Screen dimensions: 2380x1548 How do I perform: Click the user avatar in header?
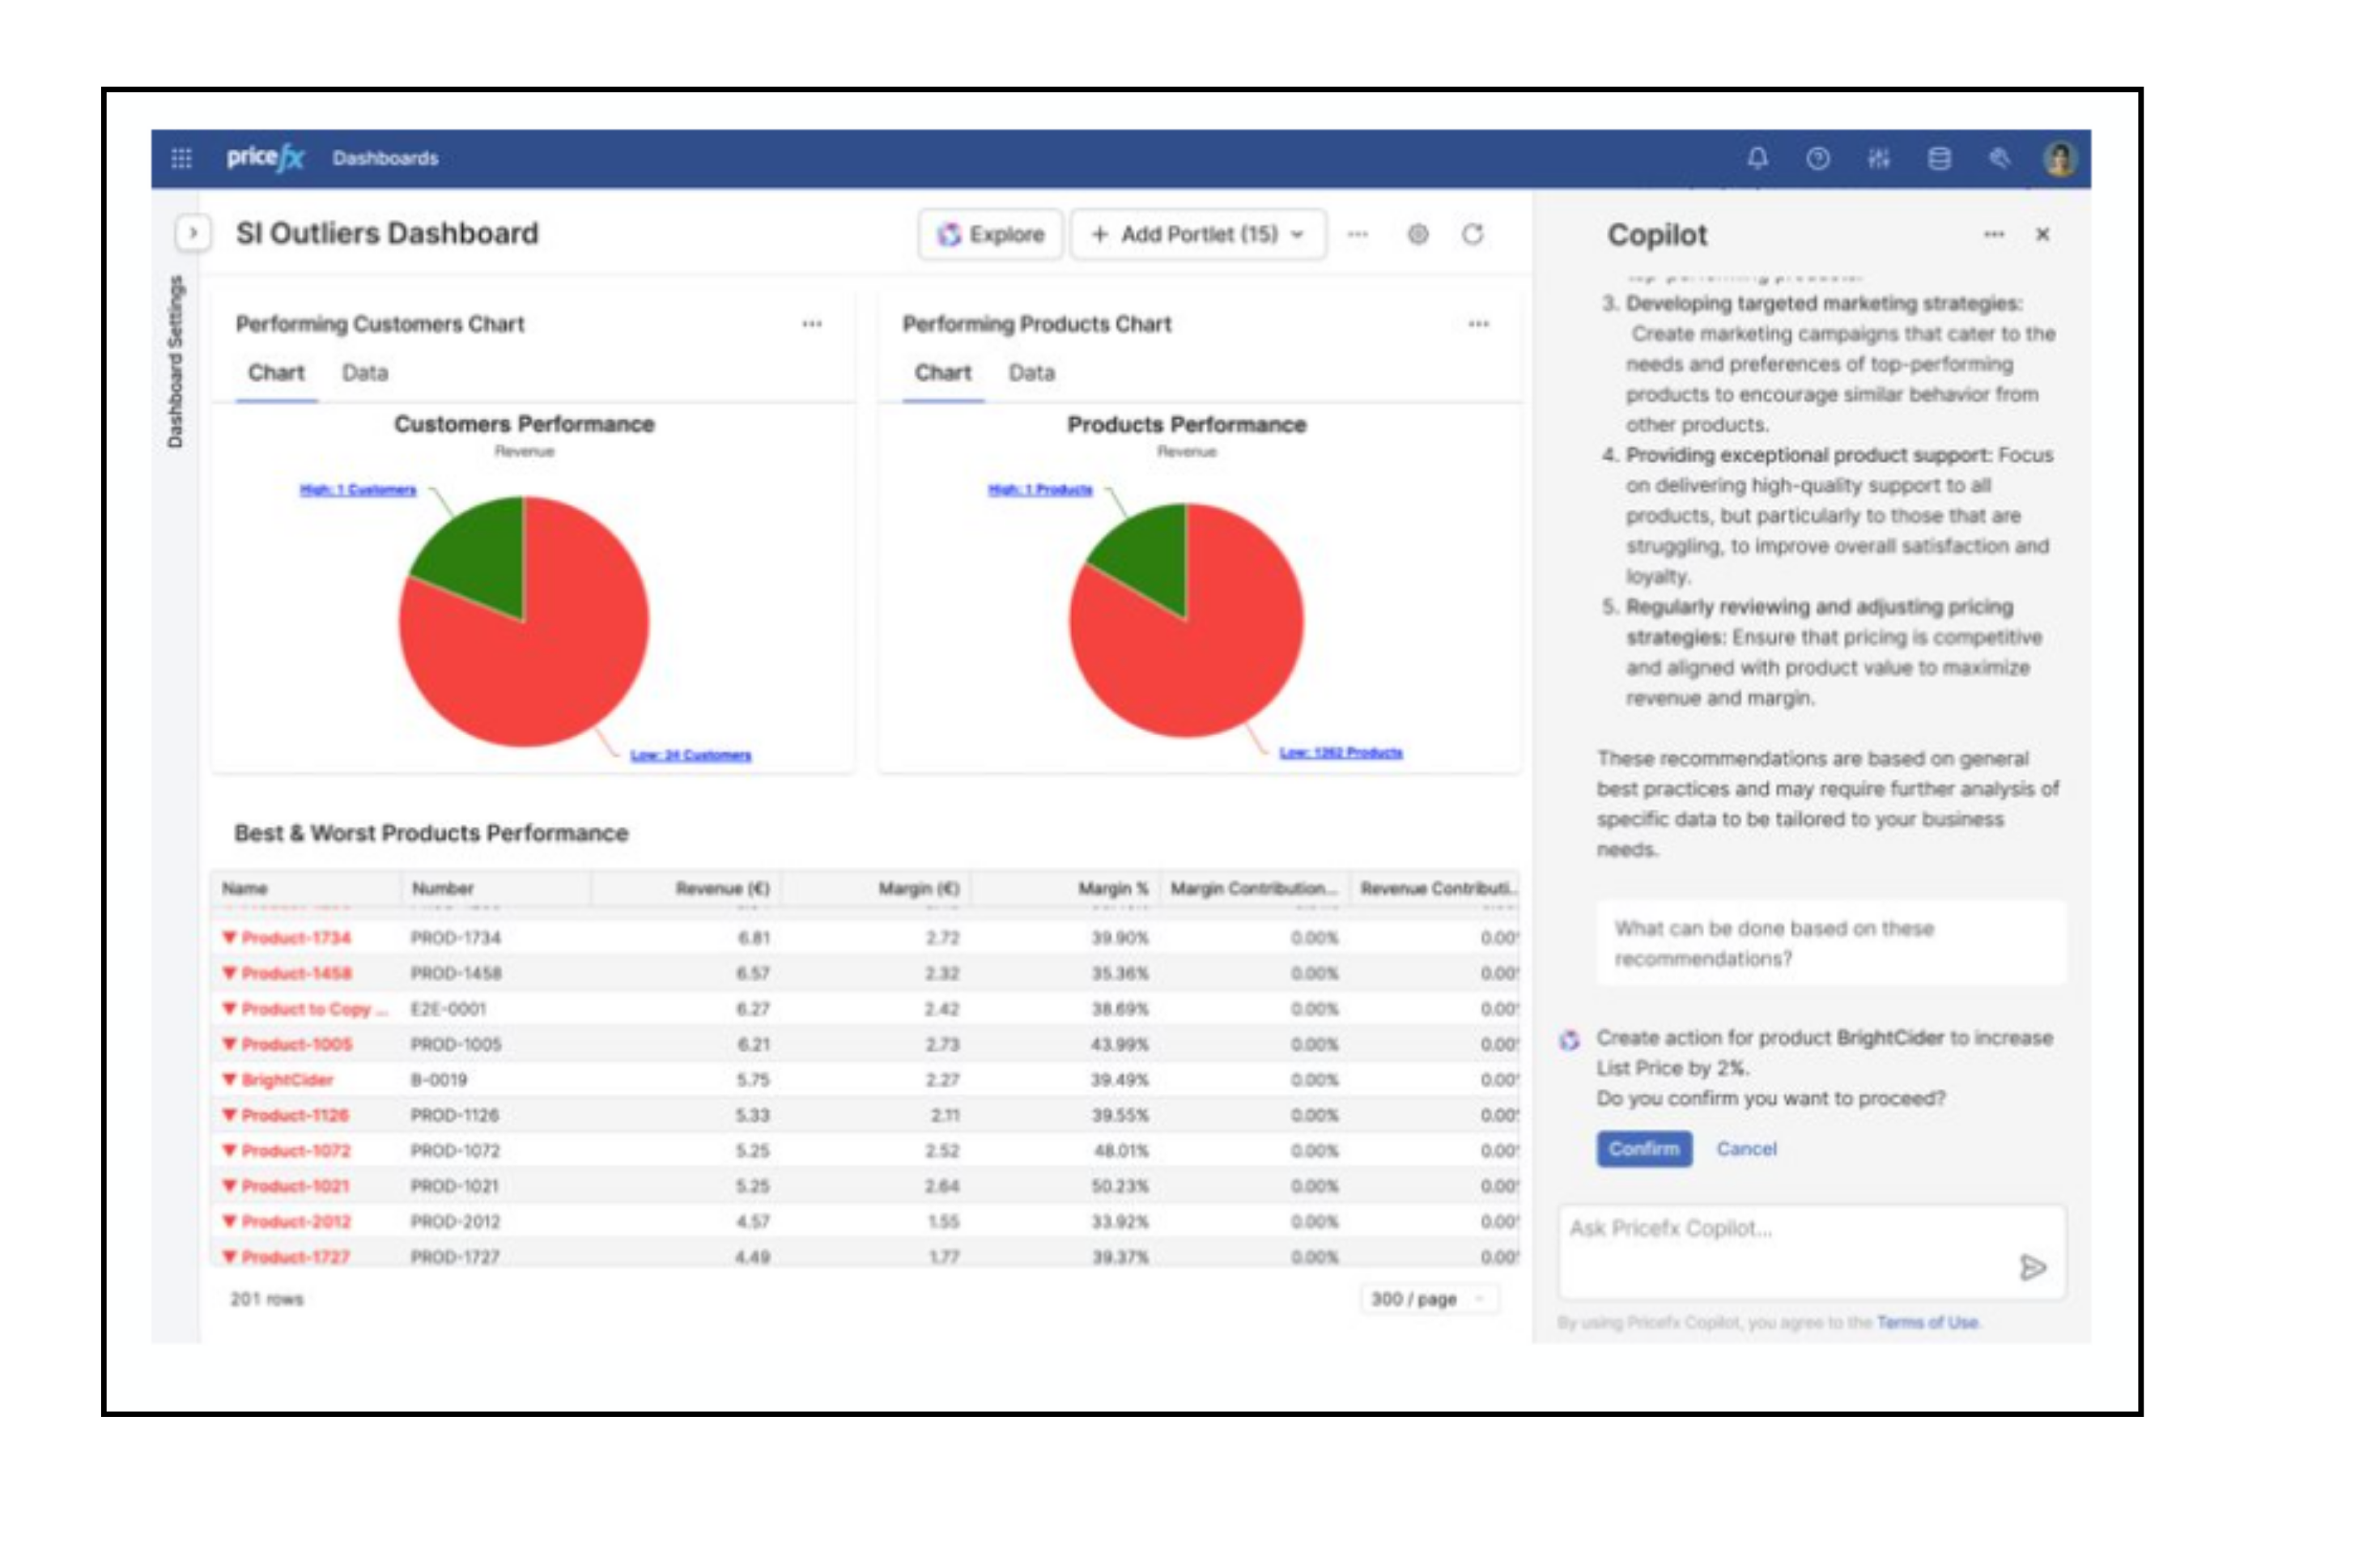[x=2059, y=158]
